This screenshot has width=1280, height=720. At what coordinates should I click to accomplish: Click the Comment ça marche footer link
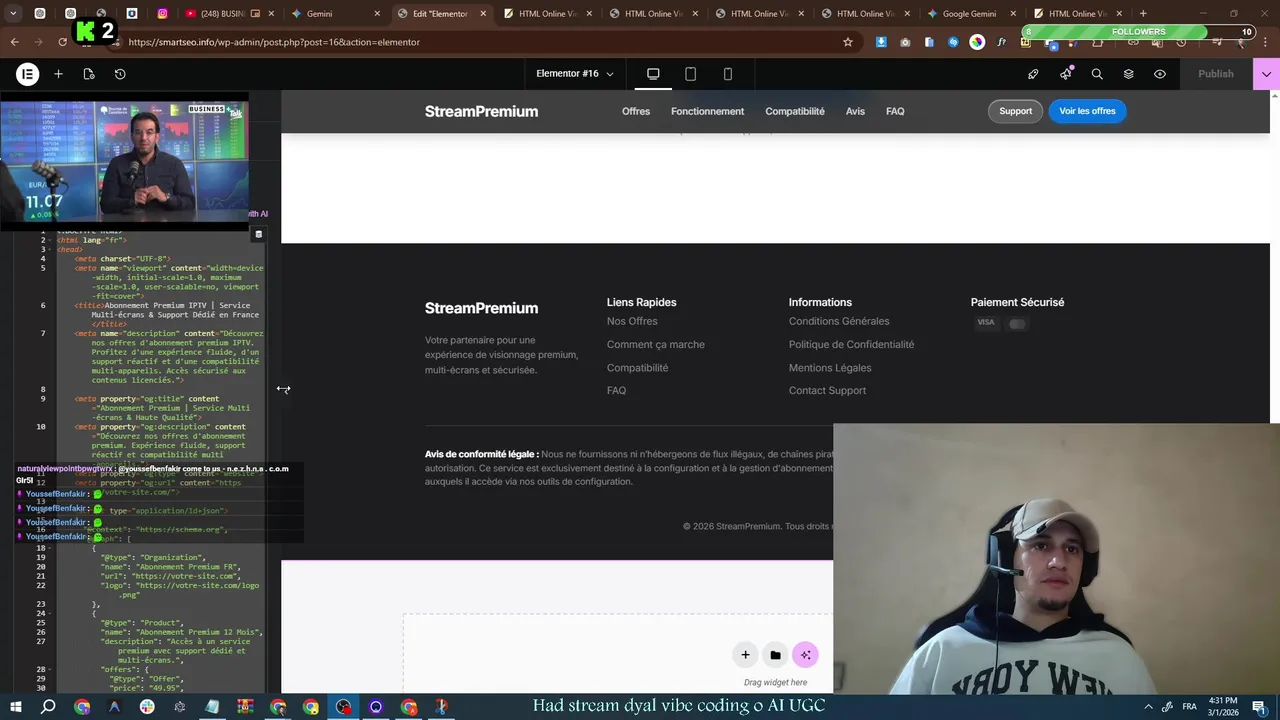pyautogui.click(x=655, y=344)
